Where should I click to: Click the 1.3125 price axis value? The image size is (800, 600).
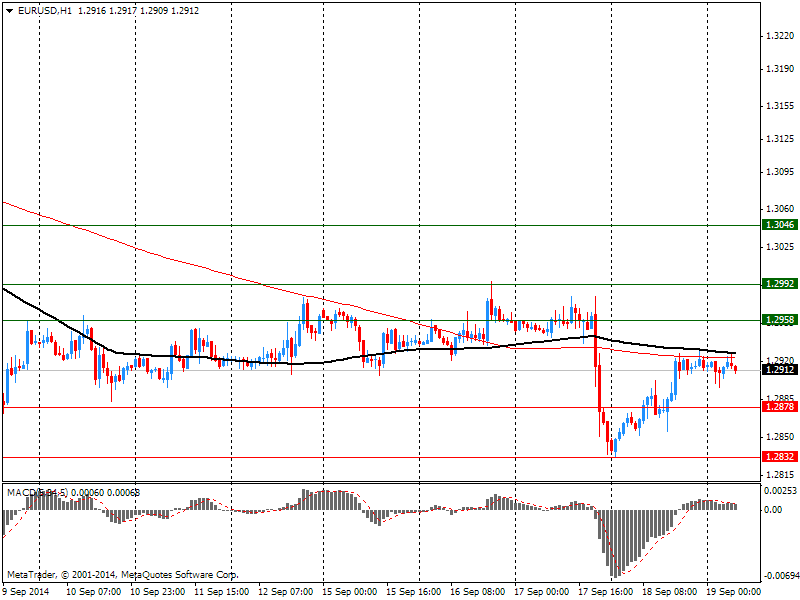(780, 139)
